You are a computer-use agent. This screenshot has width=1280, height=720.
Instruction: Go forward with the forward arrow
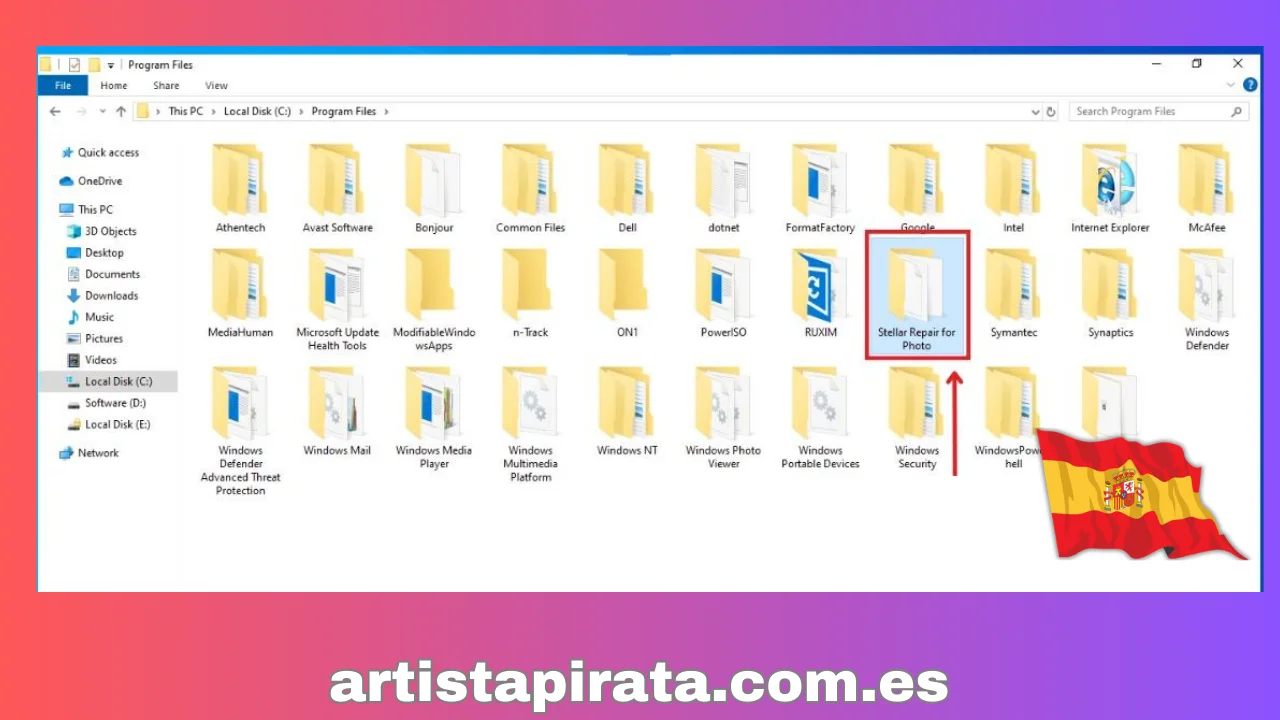(82, 111)
